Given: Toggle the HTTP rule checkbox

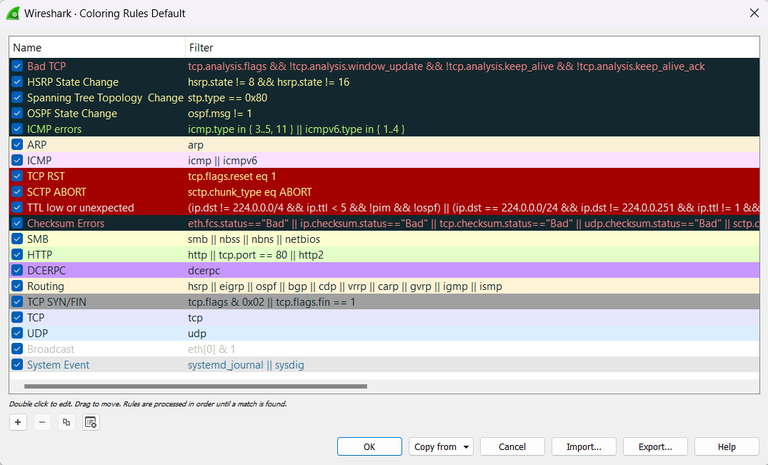Looking at the screenshot, I should [x=17, y=255].
